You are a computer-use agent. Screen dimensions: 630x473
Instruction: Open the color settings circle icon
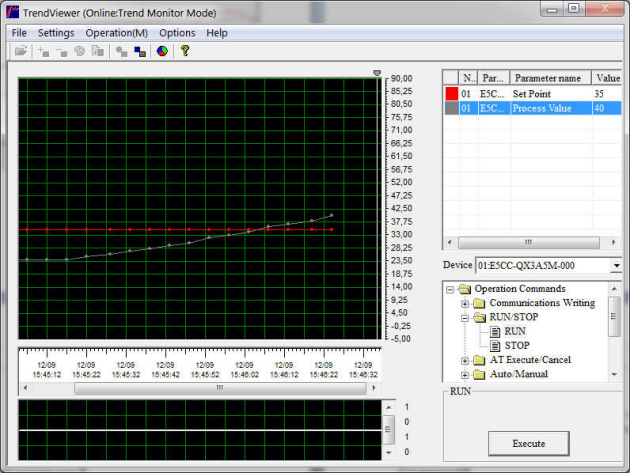(162, 51)
